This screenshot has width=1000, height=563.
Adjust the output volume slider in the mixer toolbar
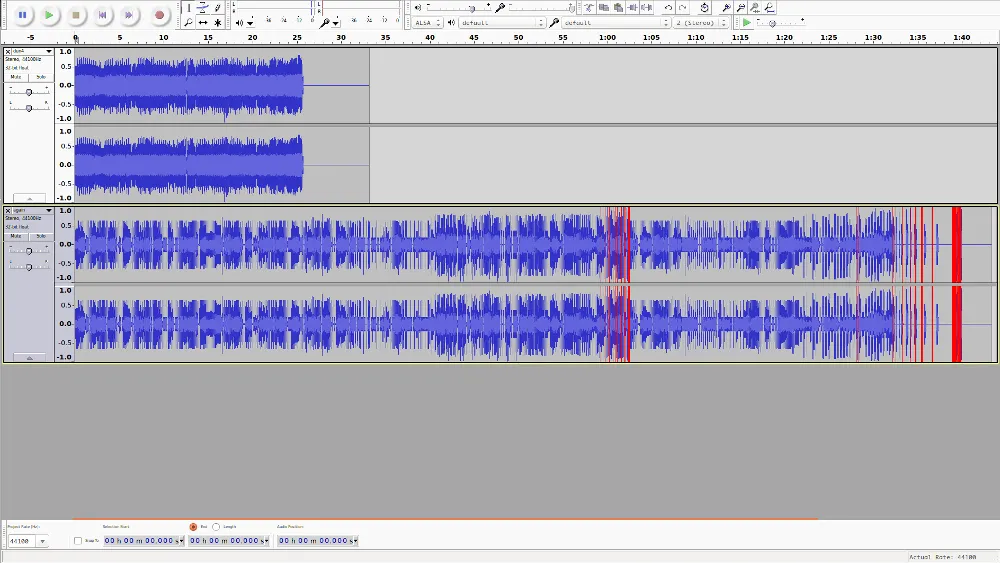pos(458,8)
